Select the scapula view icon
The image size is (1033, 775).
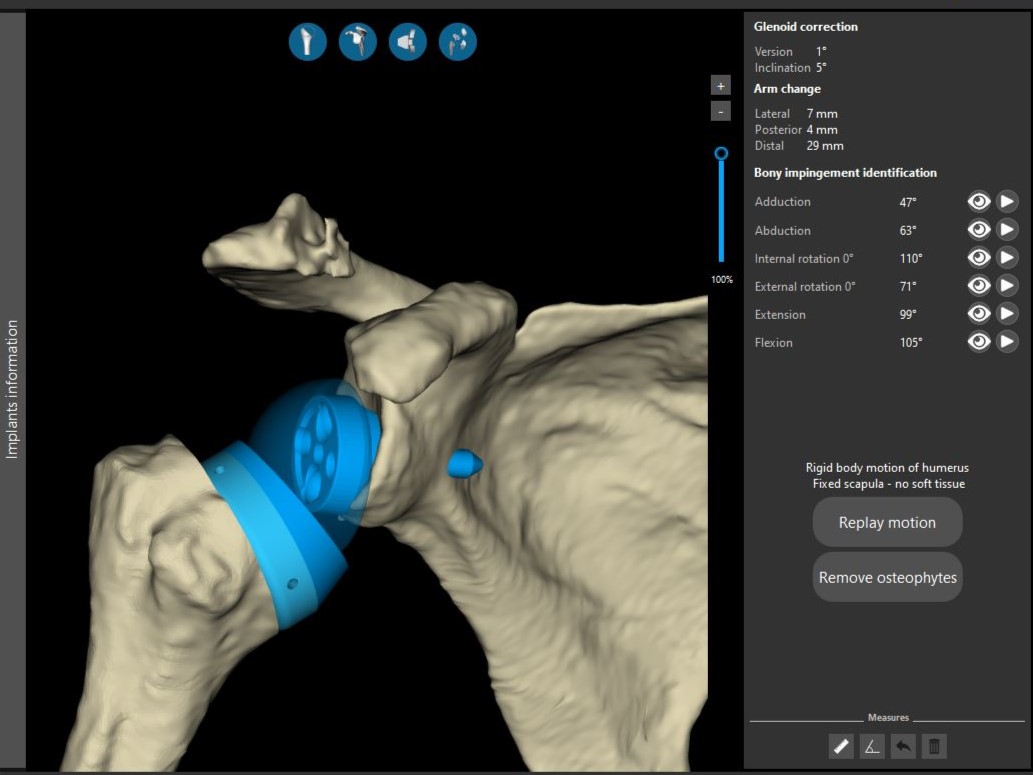coord(358,42)
